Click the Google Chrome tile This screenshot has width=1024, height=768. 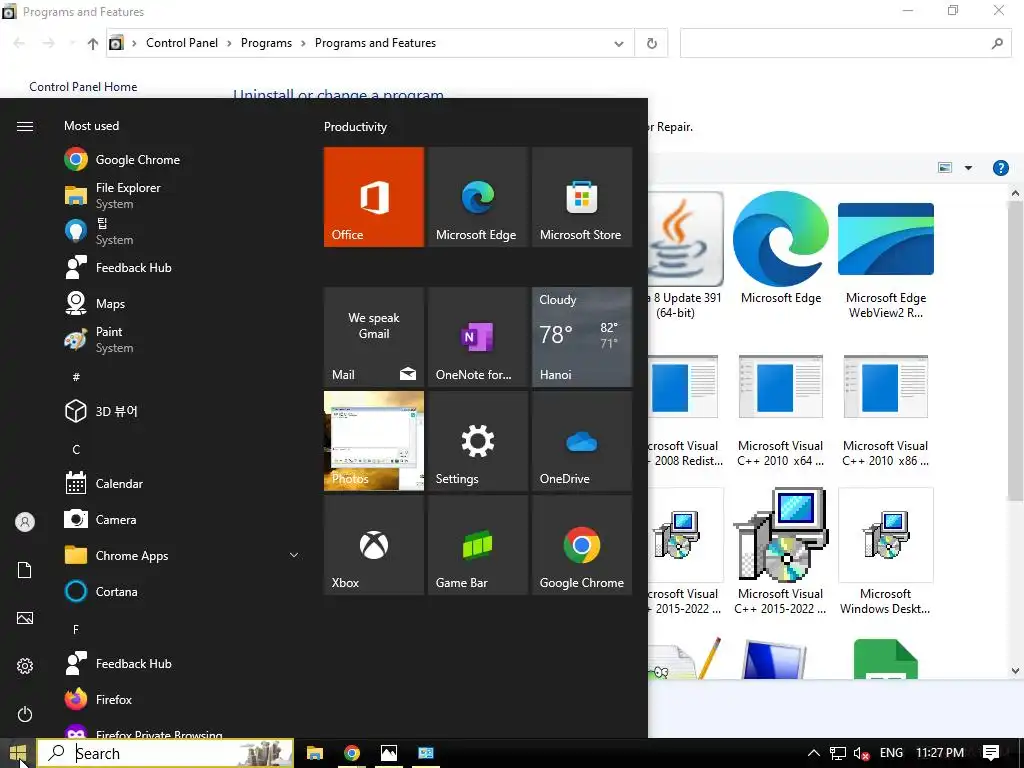click(582, 545)
